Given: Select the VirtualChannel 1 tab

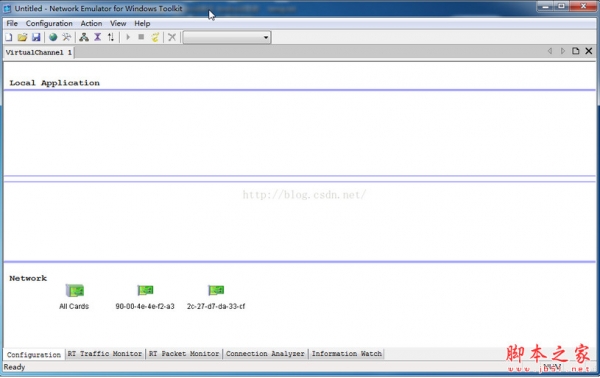Looking at the screenshot, I should click(x=39, y=52).
